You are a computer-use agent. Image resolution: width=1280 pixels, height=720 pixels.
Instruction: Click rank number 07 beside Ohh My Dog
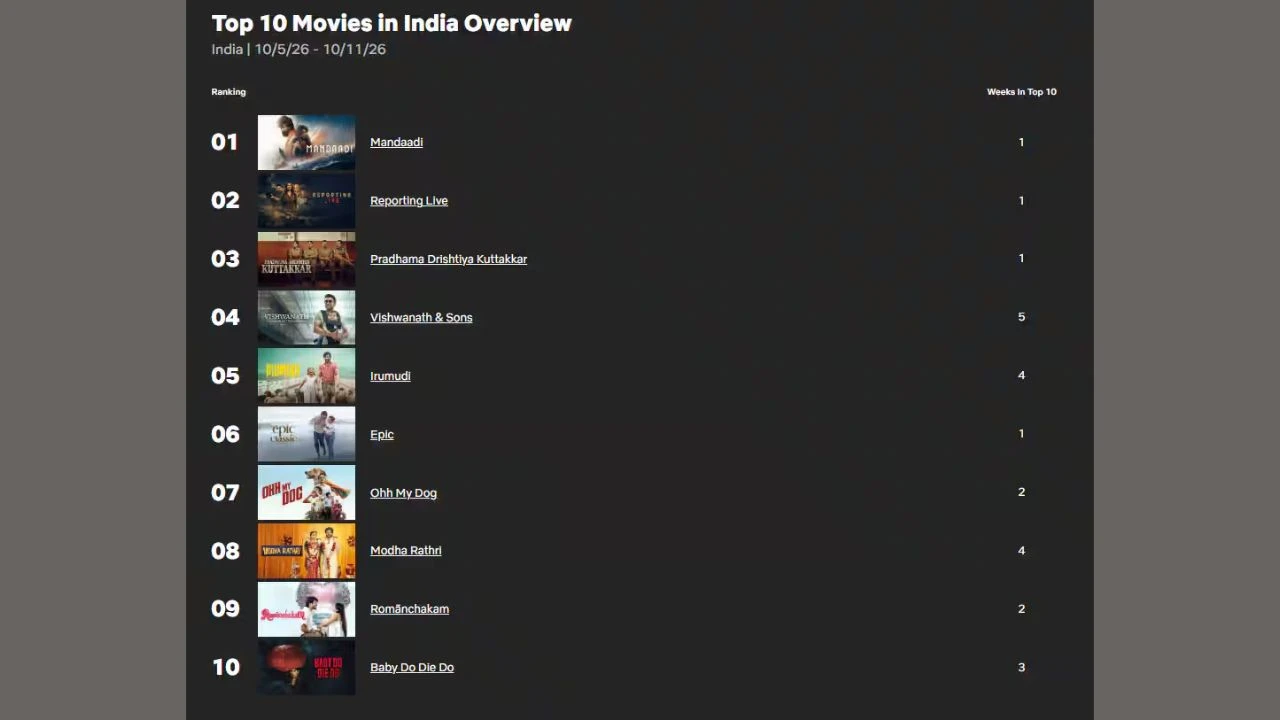pyautogui.click(x=225, y=493)
